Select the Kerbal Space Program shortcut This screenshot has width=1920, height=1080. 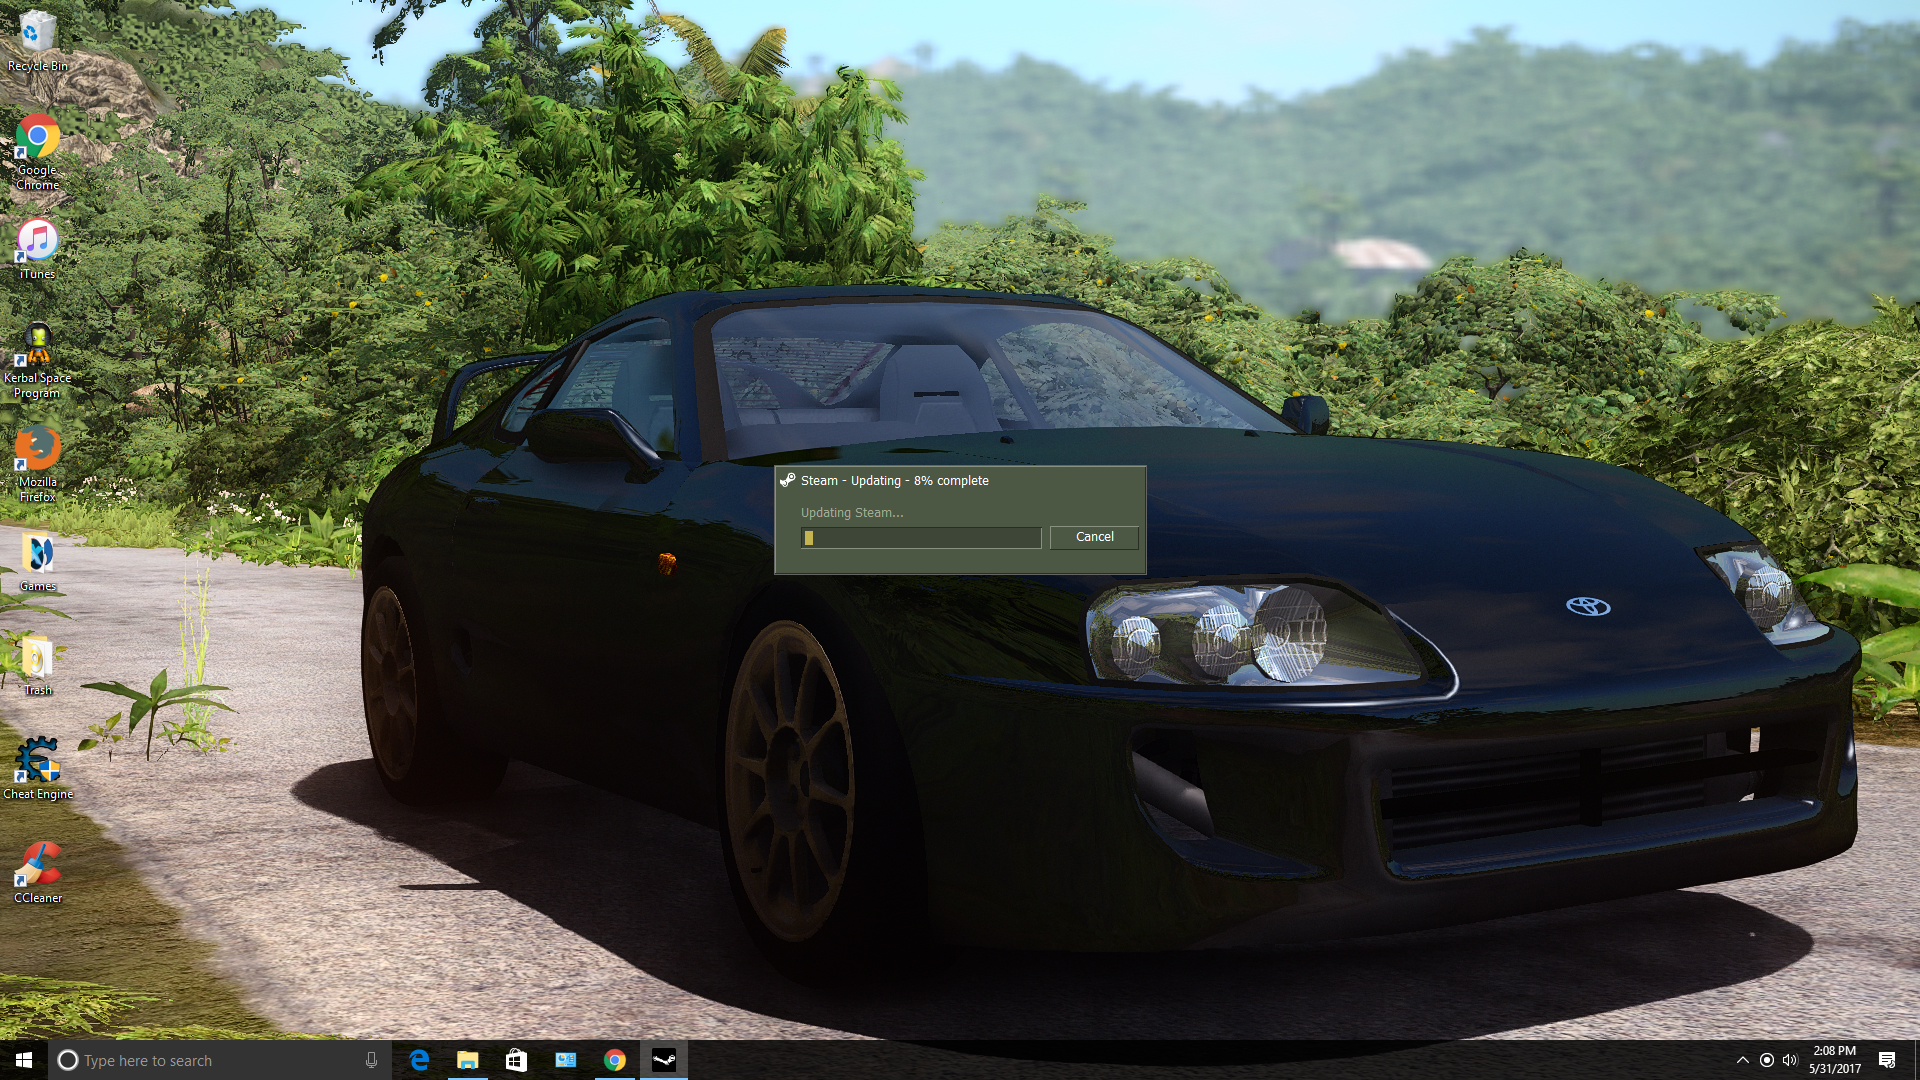(37, 360)
